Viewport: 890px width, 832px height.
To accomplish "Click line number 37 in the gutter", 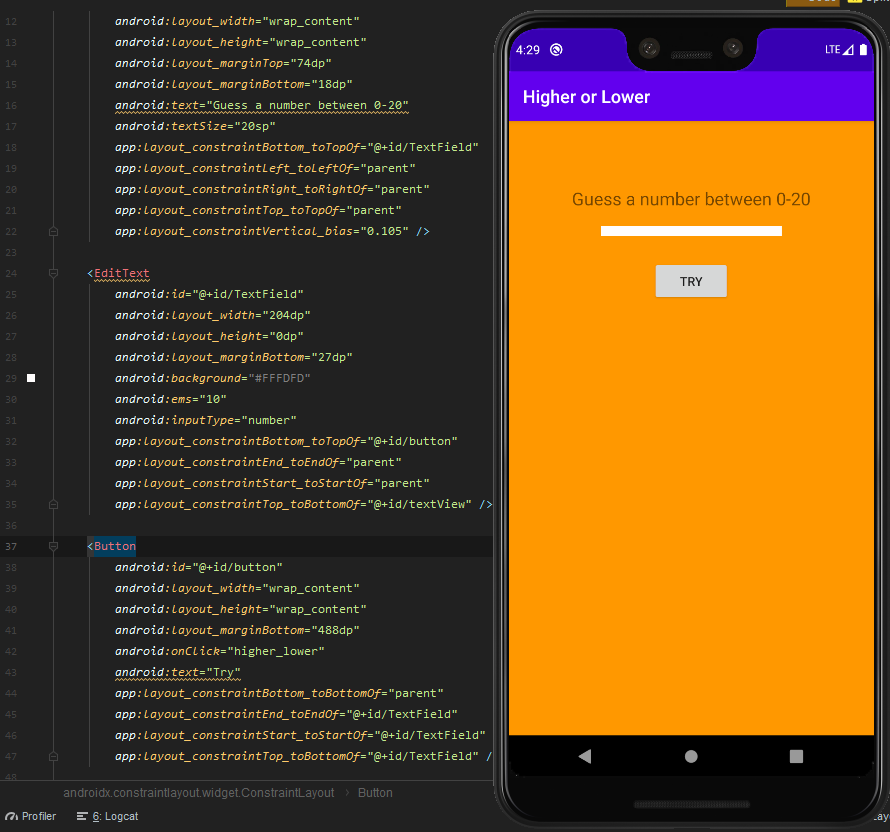I will [x=11, y=547].
